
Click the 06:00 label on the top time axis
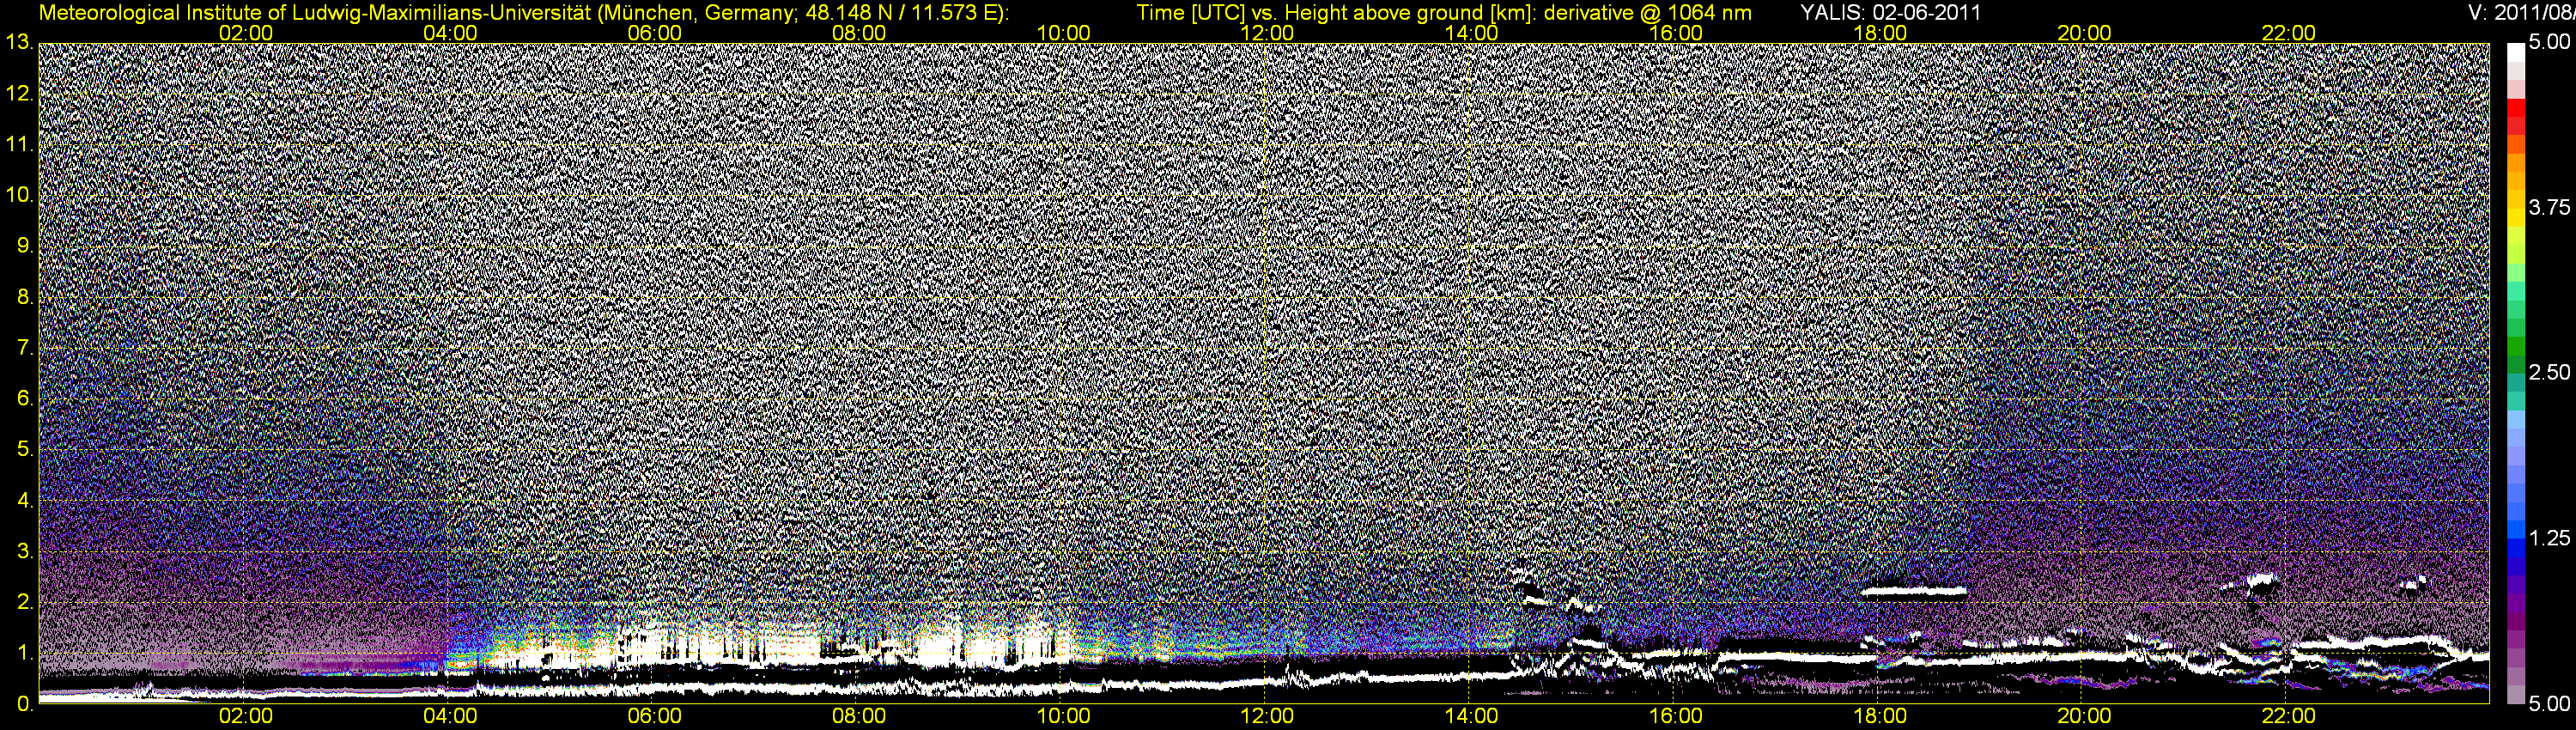(654, 33)
